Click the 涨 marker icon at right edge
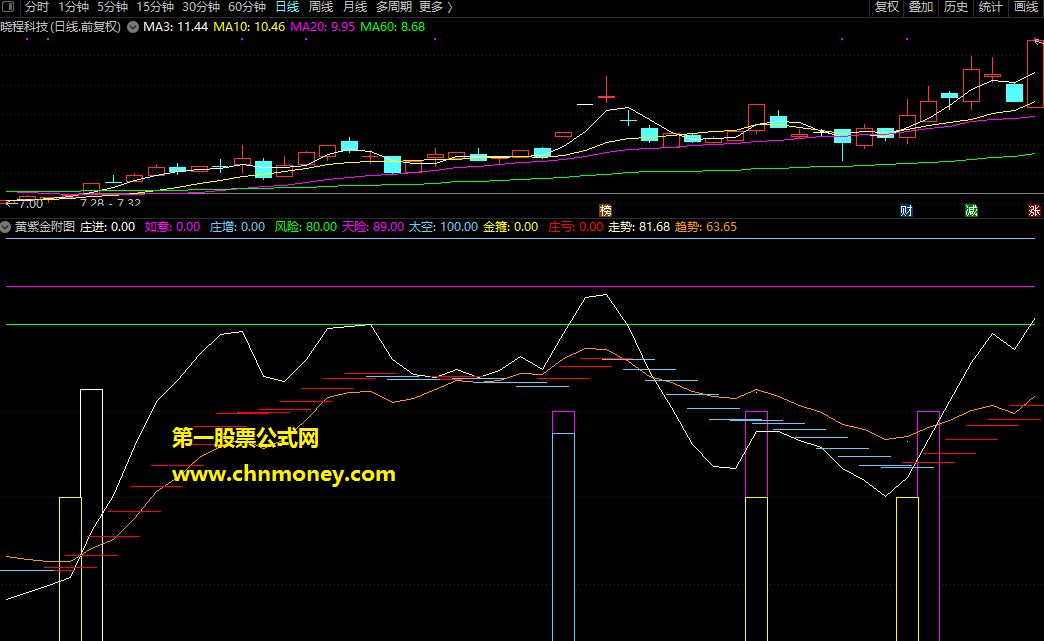 point(1034,210)
